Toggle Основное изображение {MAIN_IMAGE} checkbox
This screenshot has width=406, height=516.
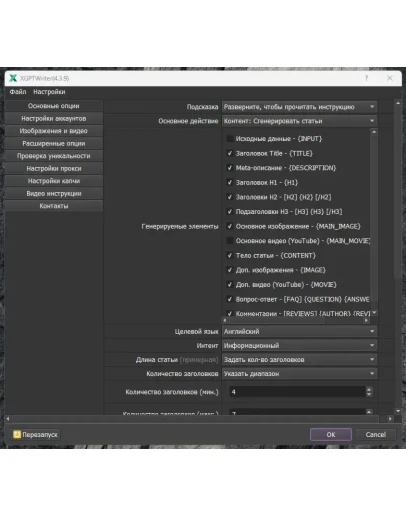[x=230, y=226]
